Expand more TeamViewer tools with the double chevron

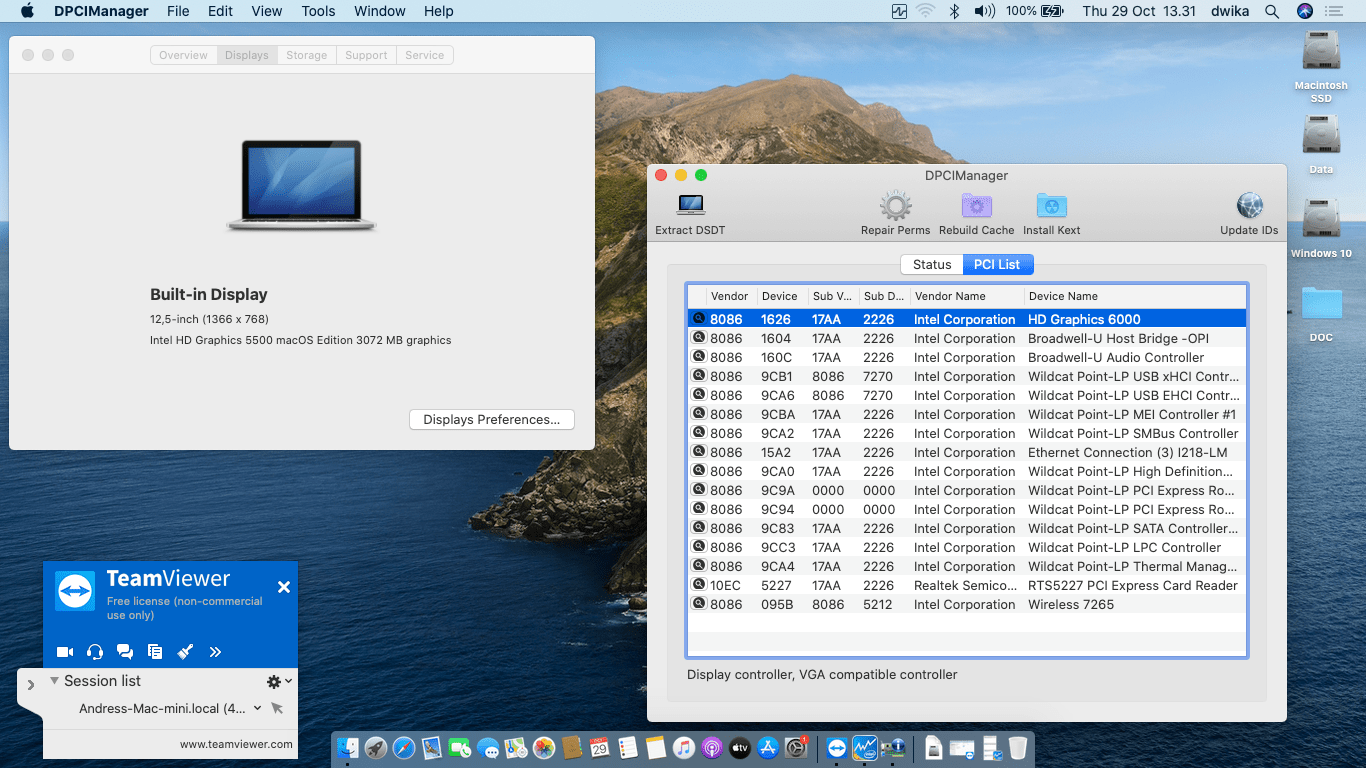coord(215,652)
